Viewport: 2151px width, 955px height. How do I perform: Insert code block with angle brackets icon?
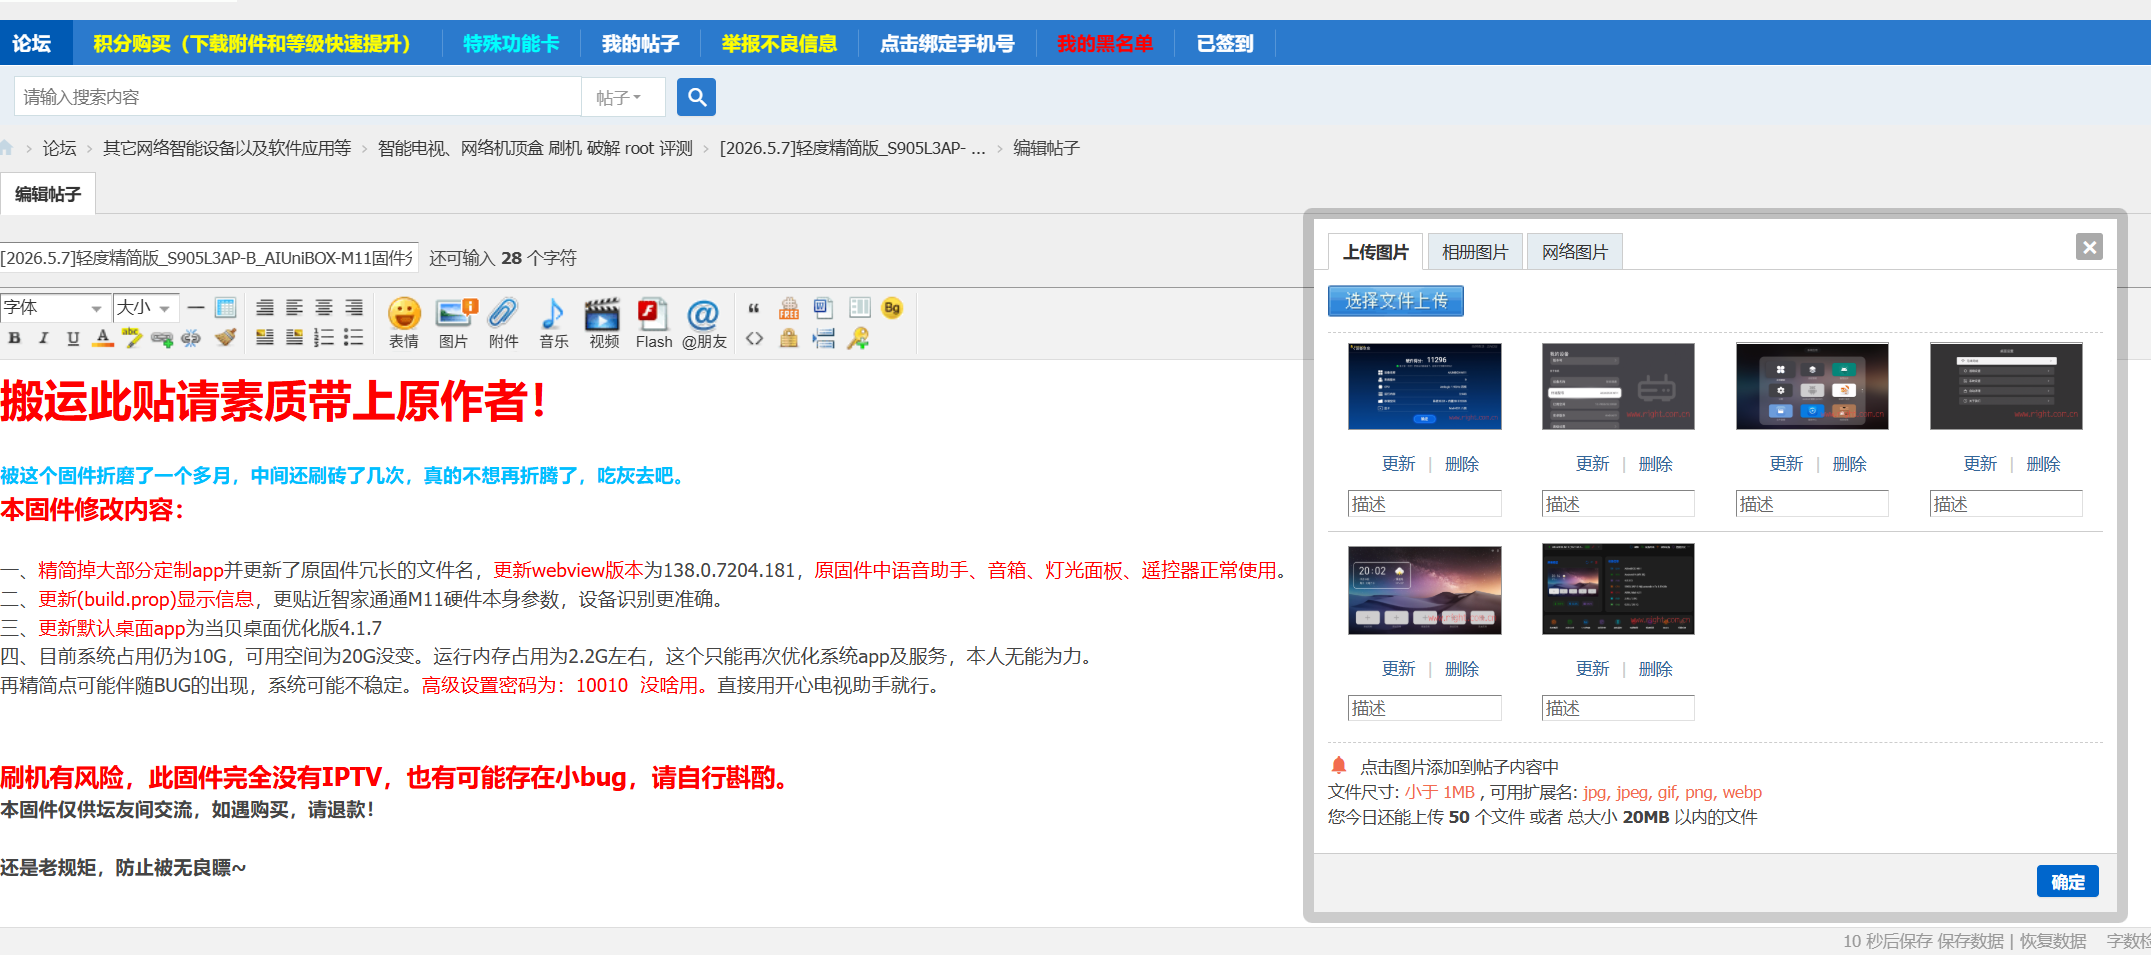coord(754,338)
